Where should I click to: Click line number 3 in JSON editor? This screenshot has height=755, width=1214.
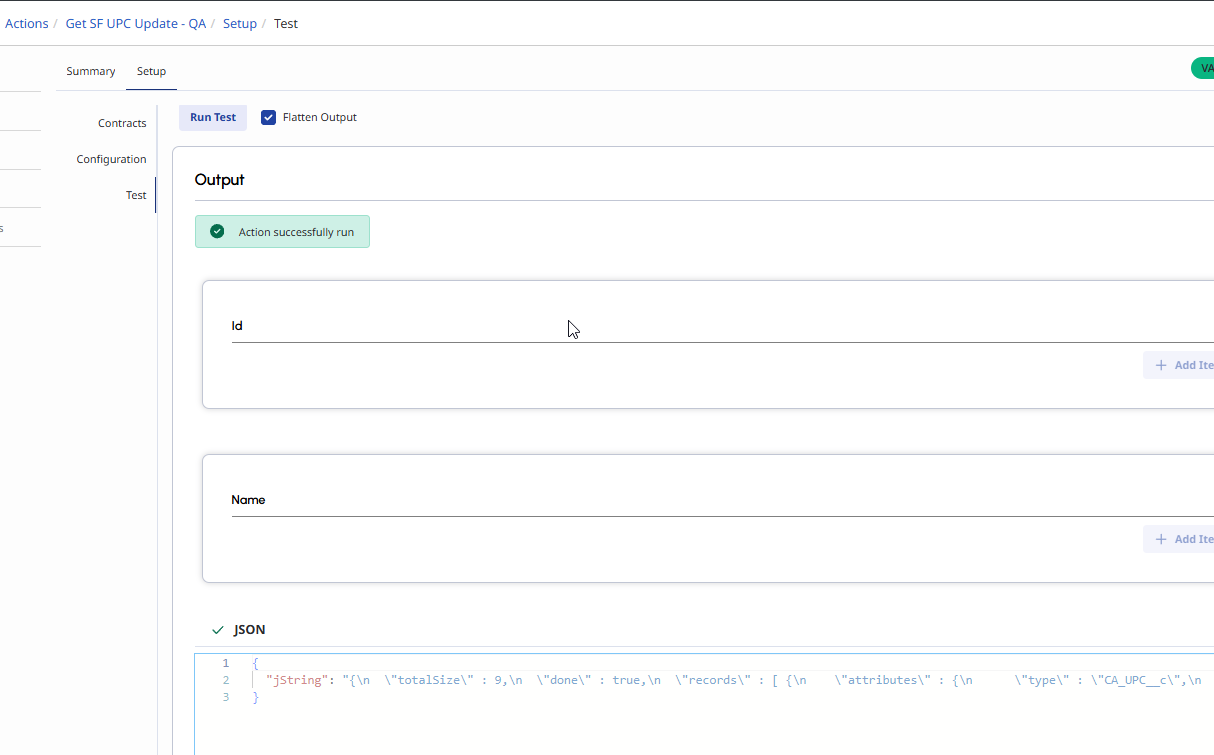coord(226,697)
